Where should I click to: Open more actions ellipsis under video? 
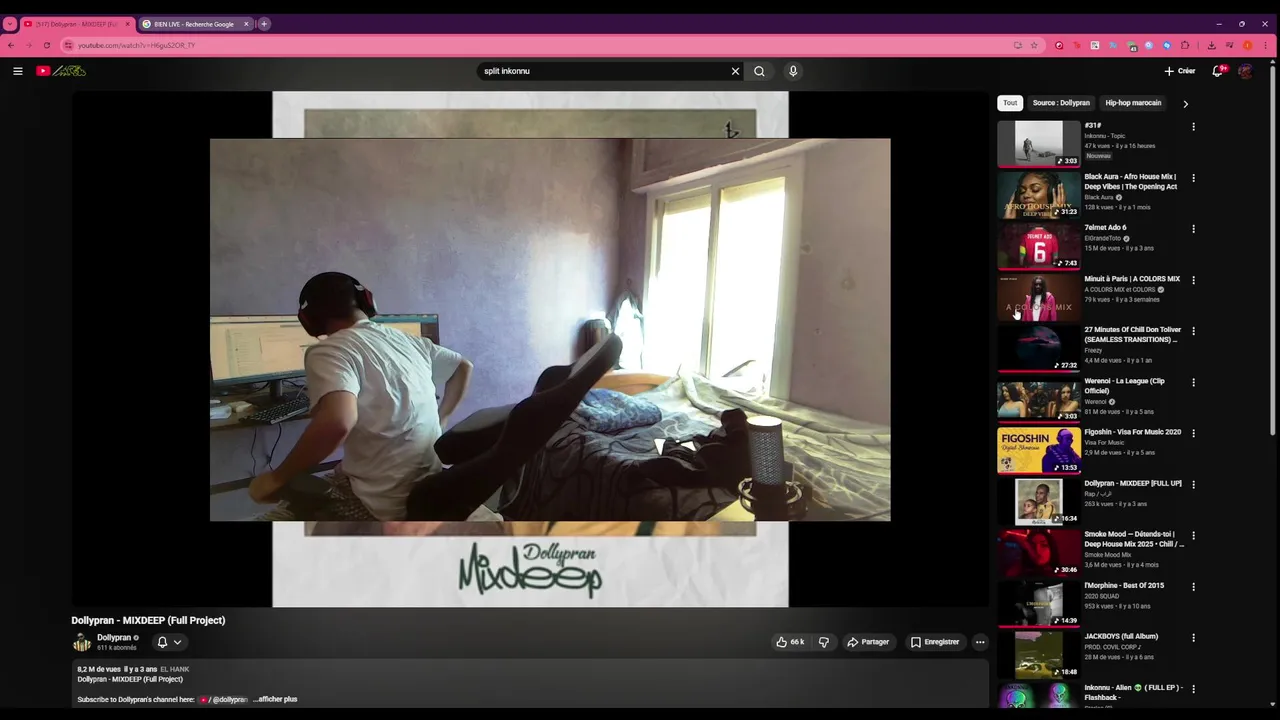click(x=980, y=642)
